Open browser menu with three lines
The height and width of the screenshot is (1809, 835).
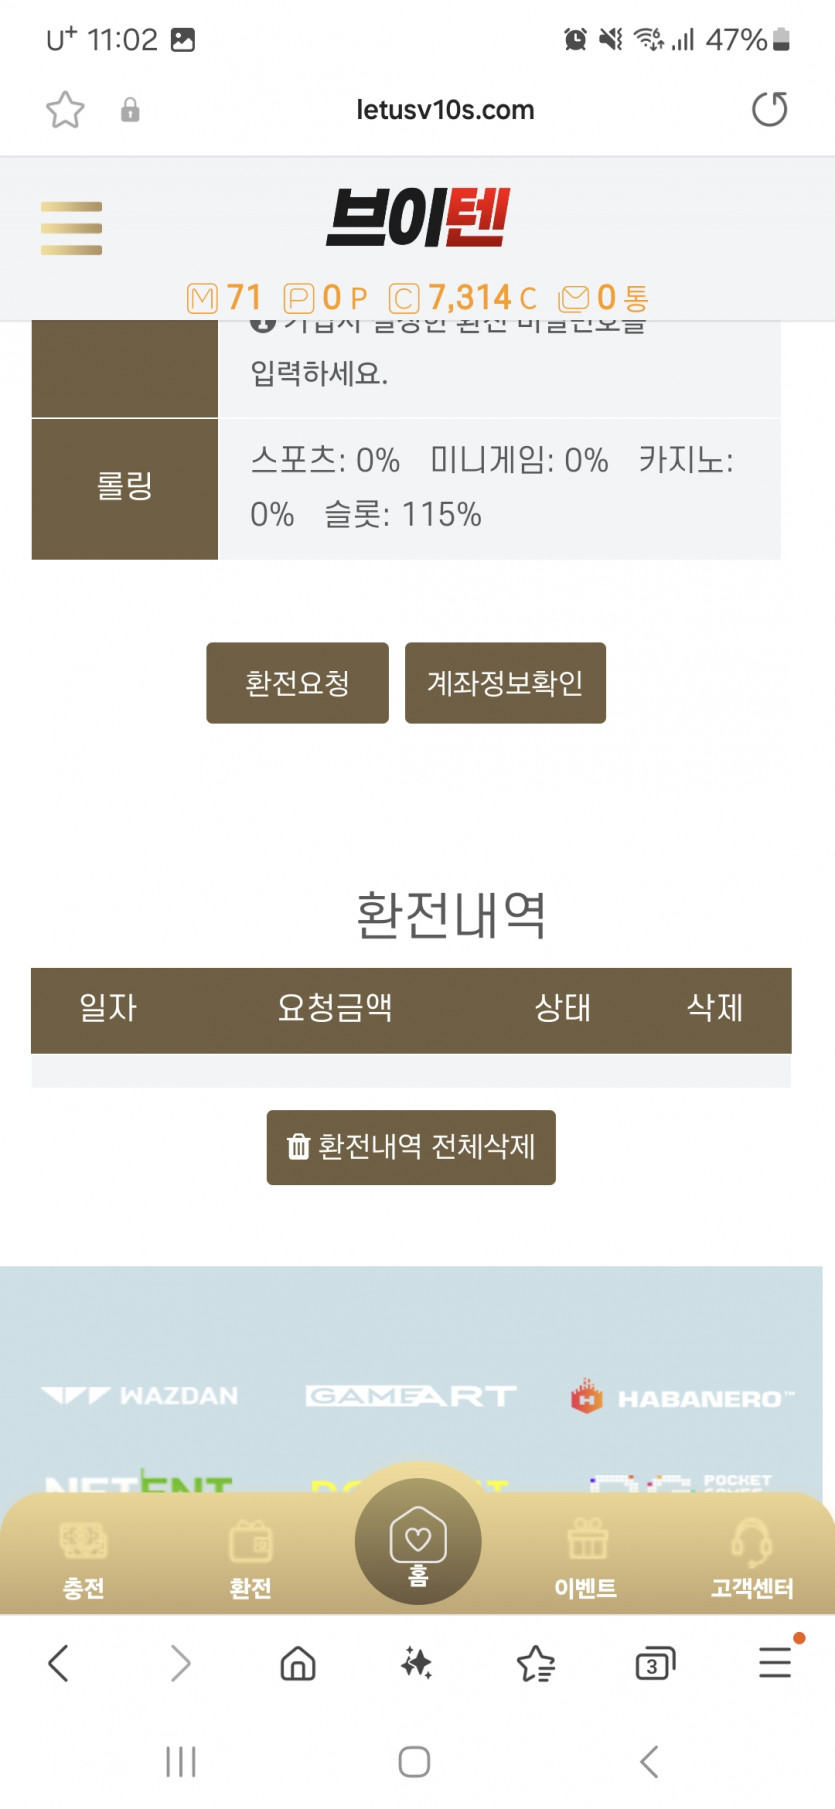[x=776, y=1662]
